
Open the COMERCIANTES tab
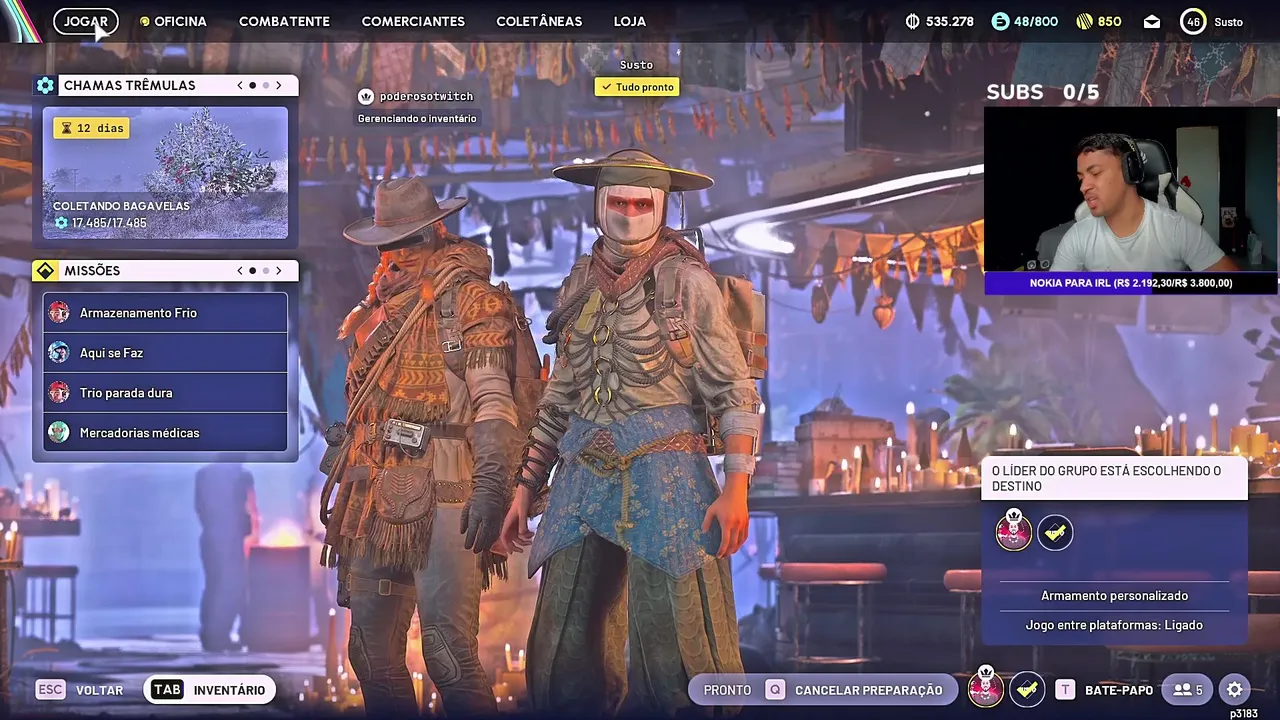coord(413,21)
